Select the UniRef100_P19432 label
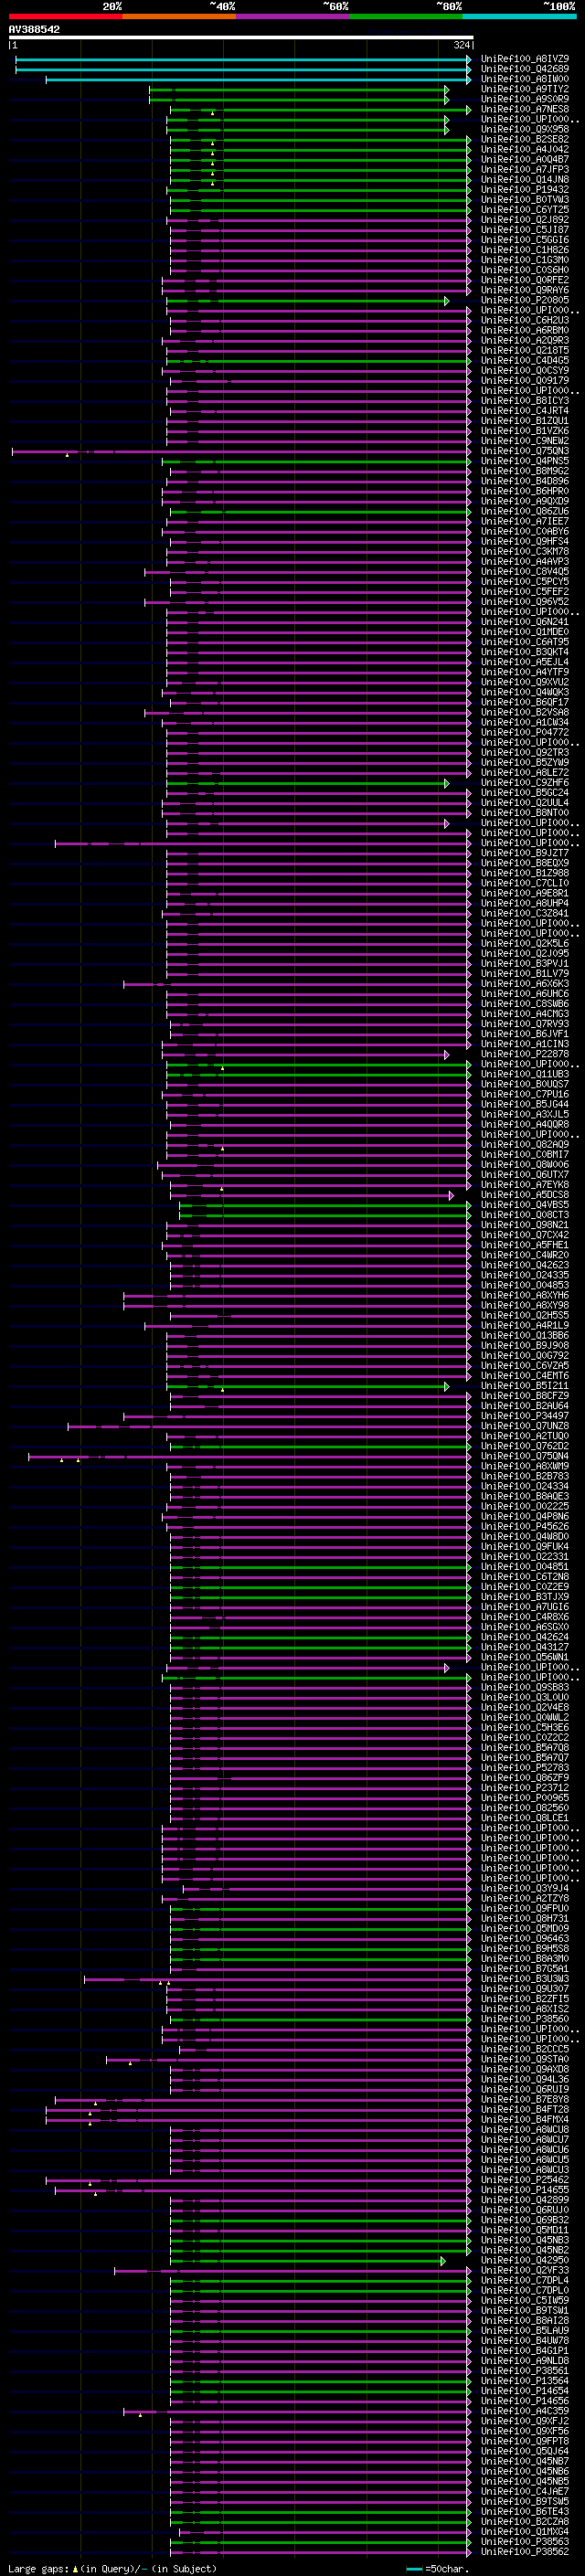This screenshot has width=585, height=2576. coord(525,189)
